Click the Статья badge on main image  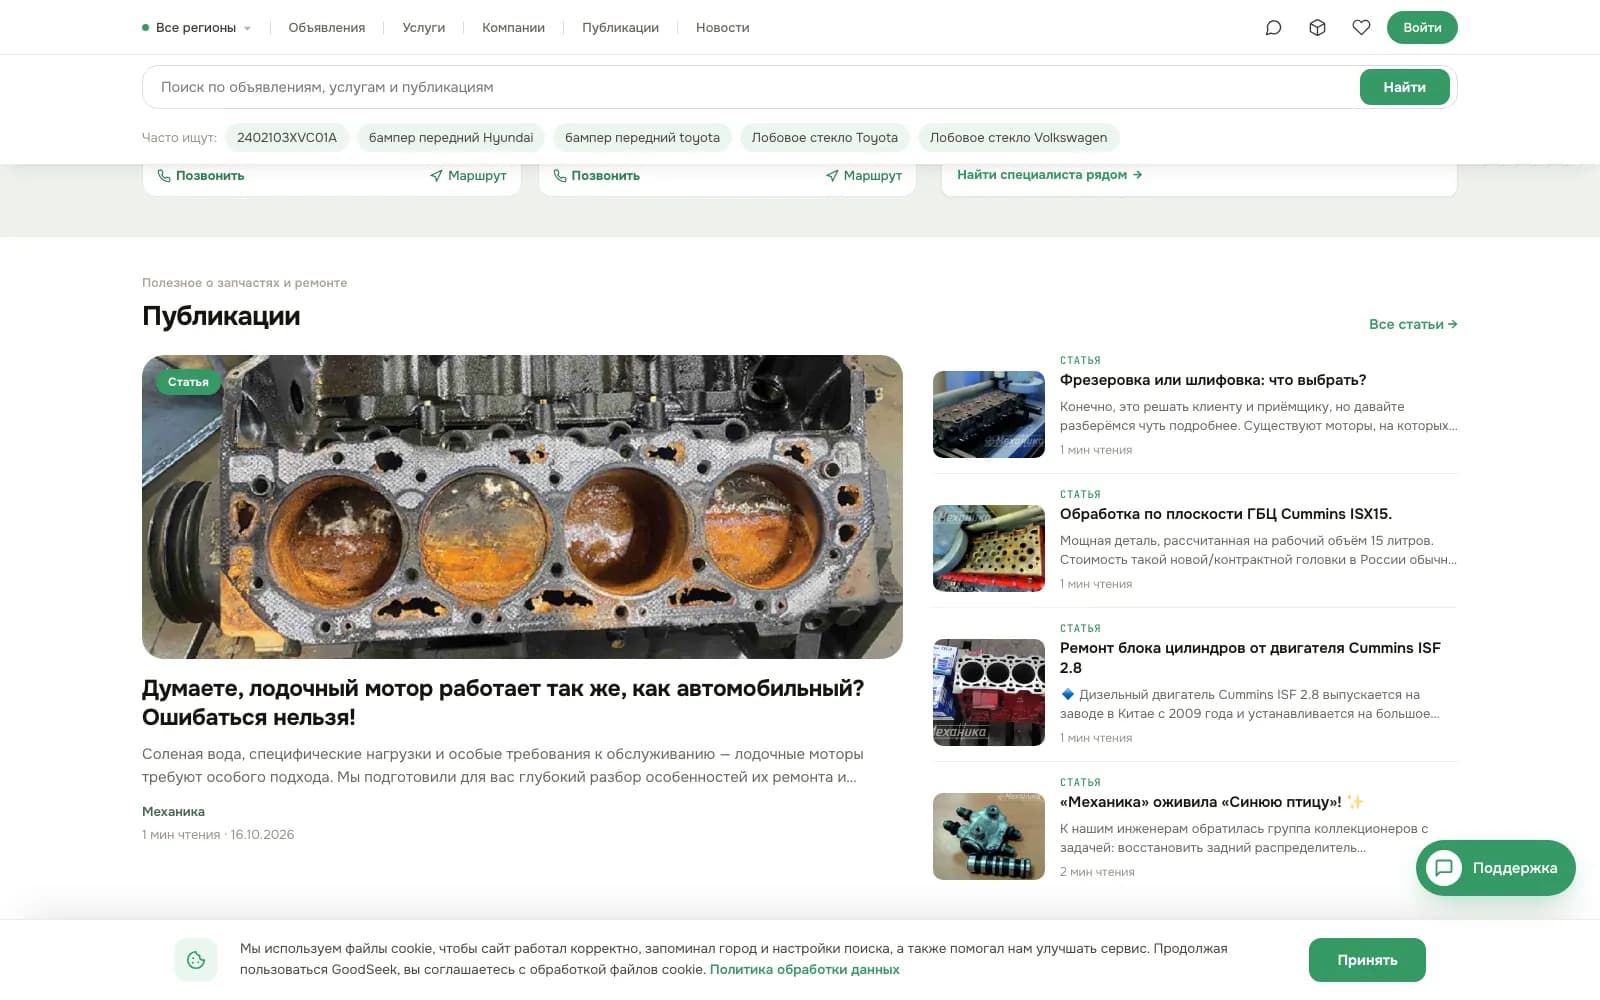point(188,382)
